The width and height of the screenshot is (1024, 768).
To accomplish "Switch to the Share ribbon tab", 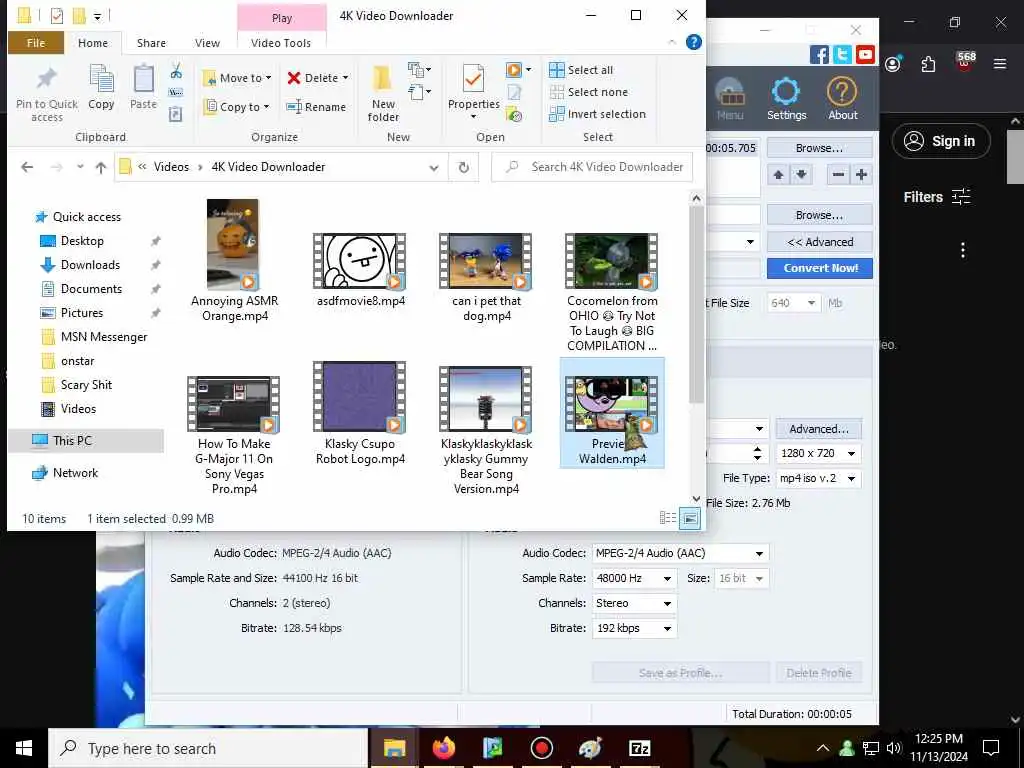I will pos(151,42).
